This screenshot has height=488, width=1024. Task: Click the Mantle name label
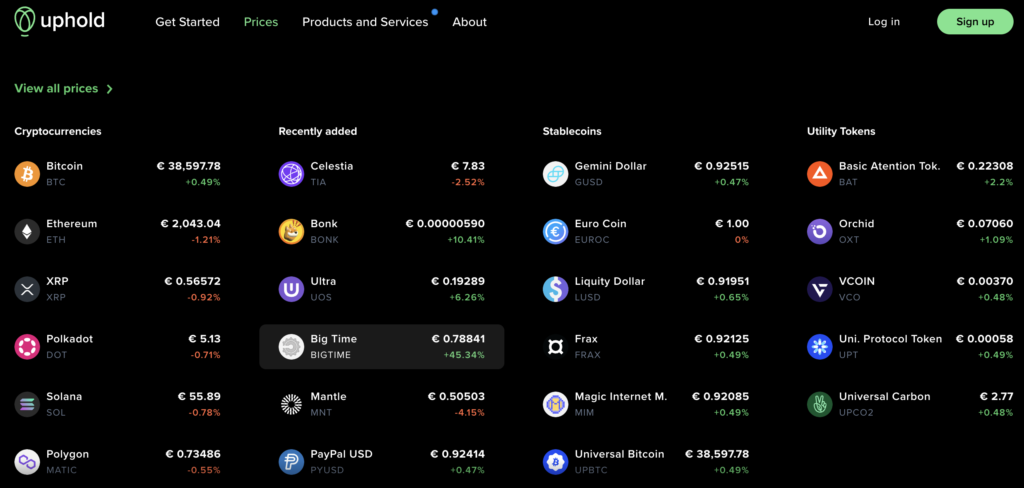pos(328,397)
